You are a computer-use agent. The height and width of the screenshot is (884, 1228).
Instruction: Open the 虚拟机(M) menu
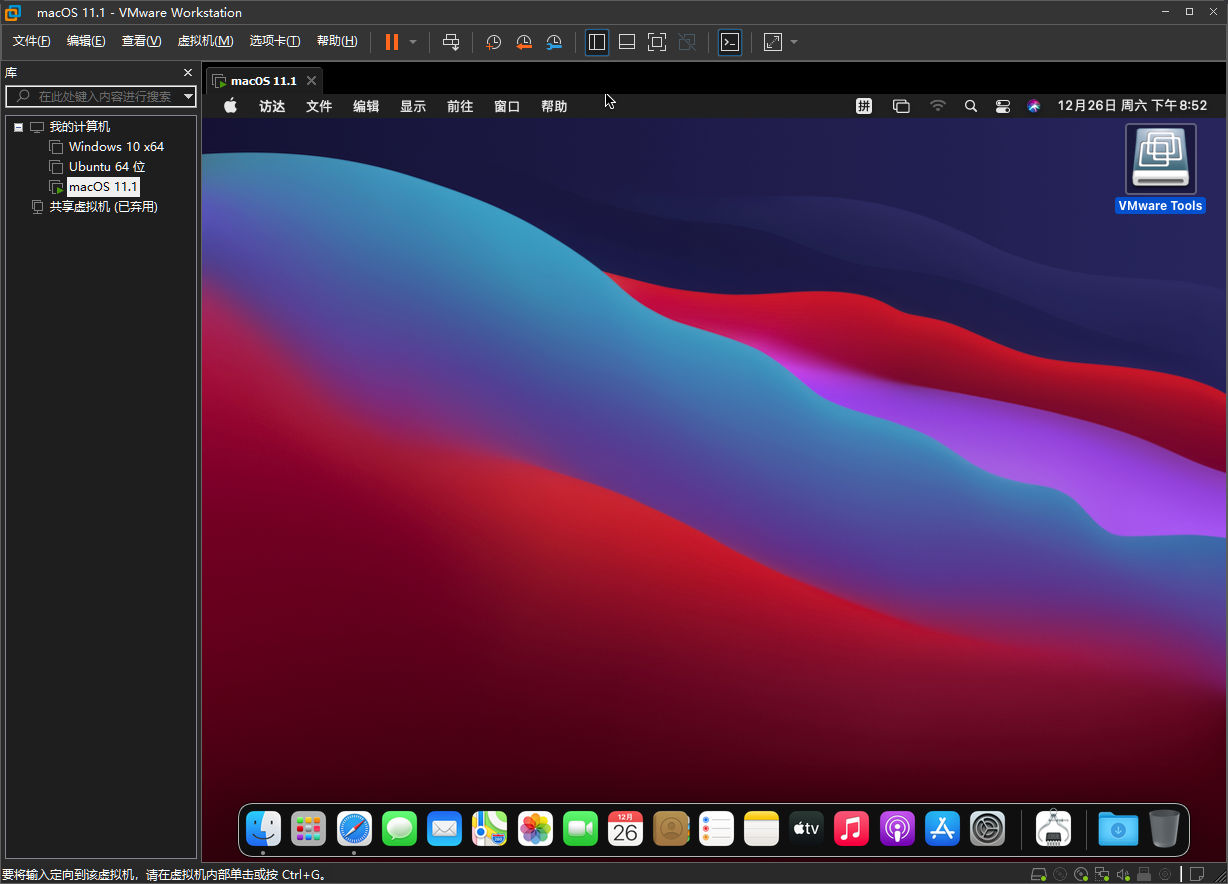[x=205, y=41]
